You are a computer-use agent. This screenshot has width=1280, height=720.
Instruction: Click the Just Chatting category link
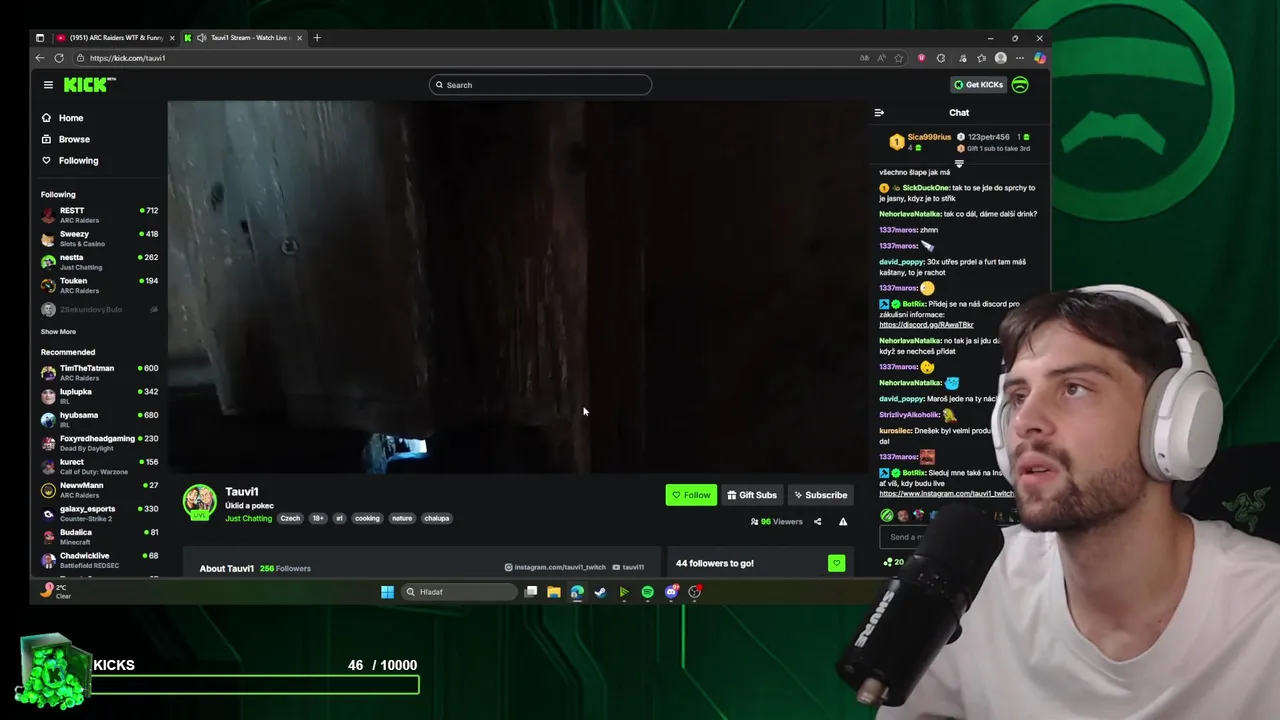click(248, 519)
